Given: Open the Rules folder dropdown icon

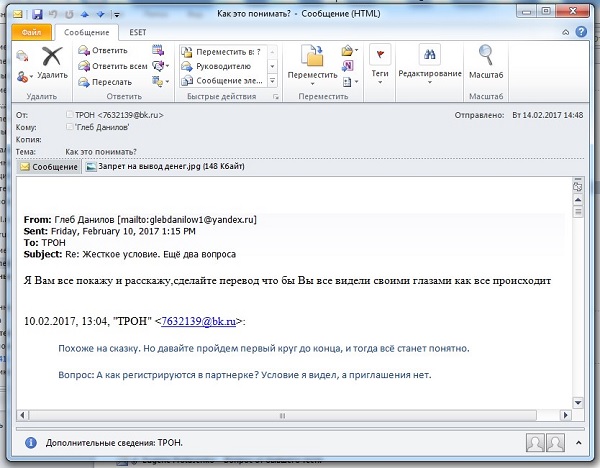Looking at the screenshot, I should pyautogui.click(x=350, y=51).
